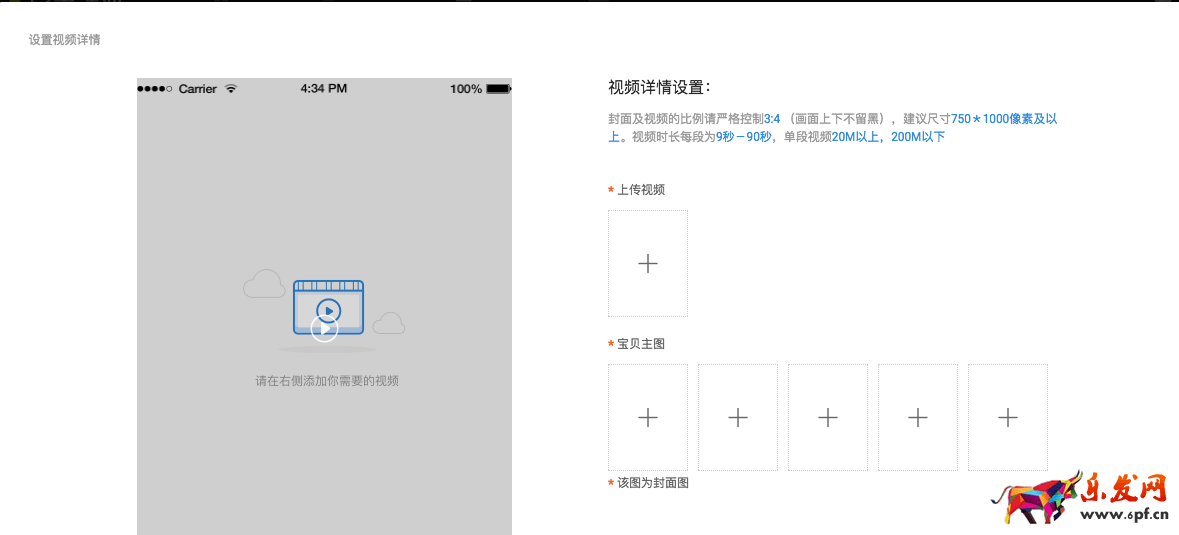The width and height of the screenshot is (1179, 535).
Task: Click the cloud icon right of video graphic
Action: point(389,323)
